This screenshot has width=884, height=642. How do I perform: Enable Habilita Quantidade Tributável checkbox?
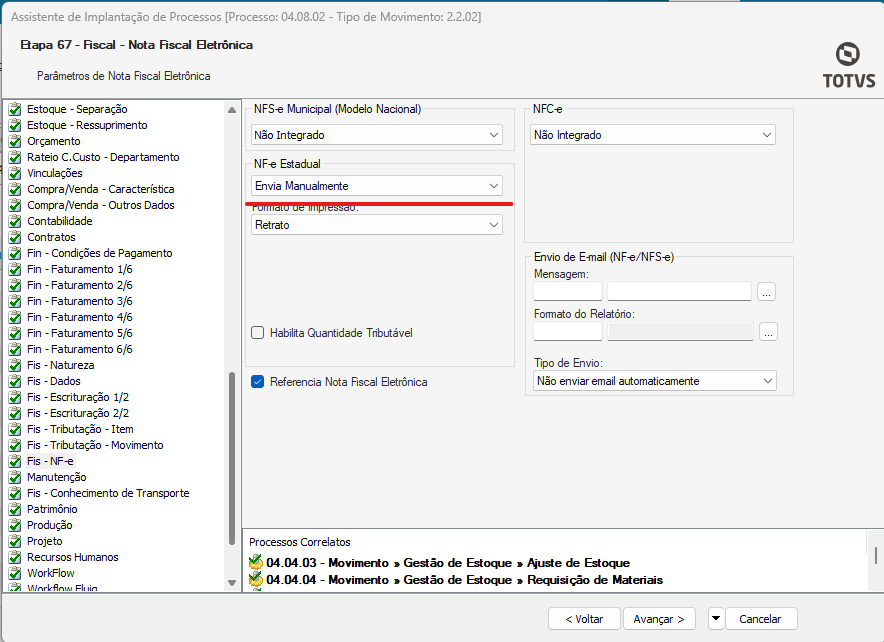pos(258,333)
